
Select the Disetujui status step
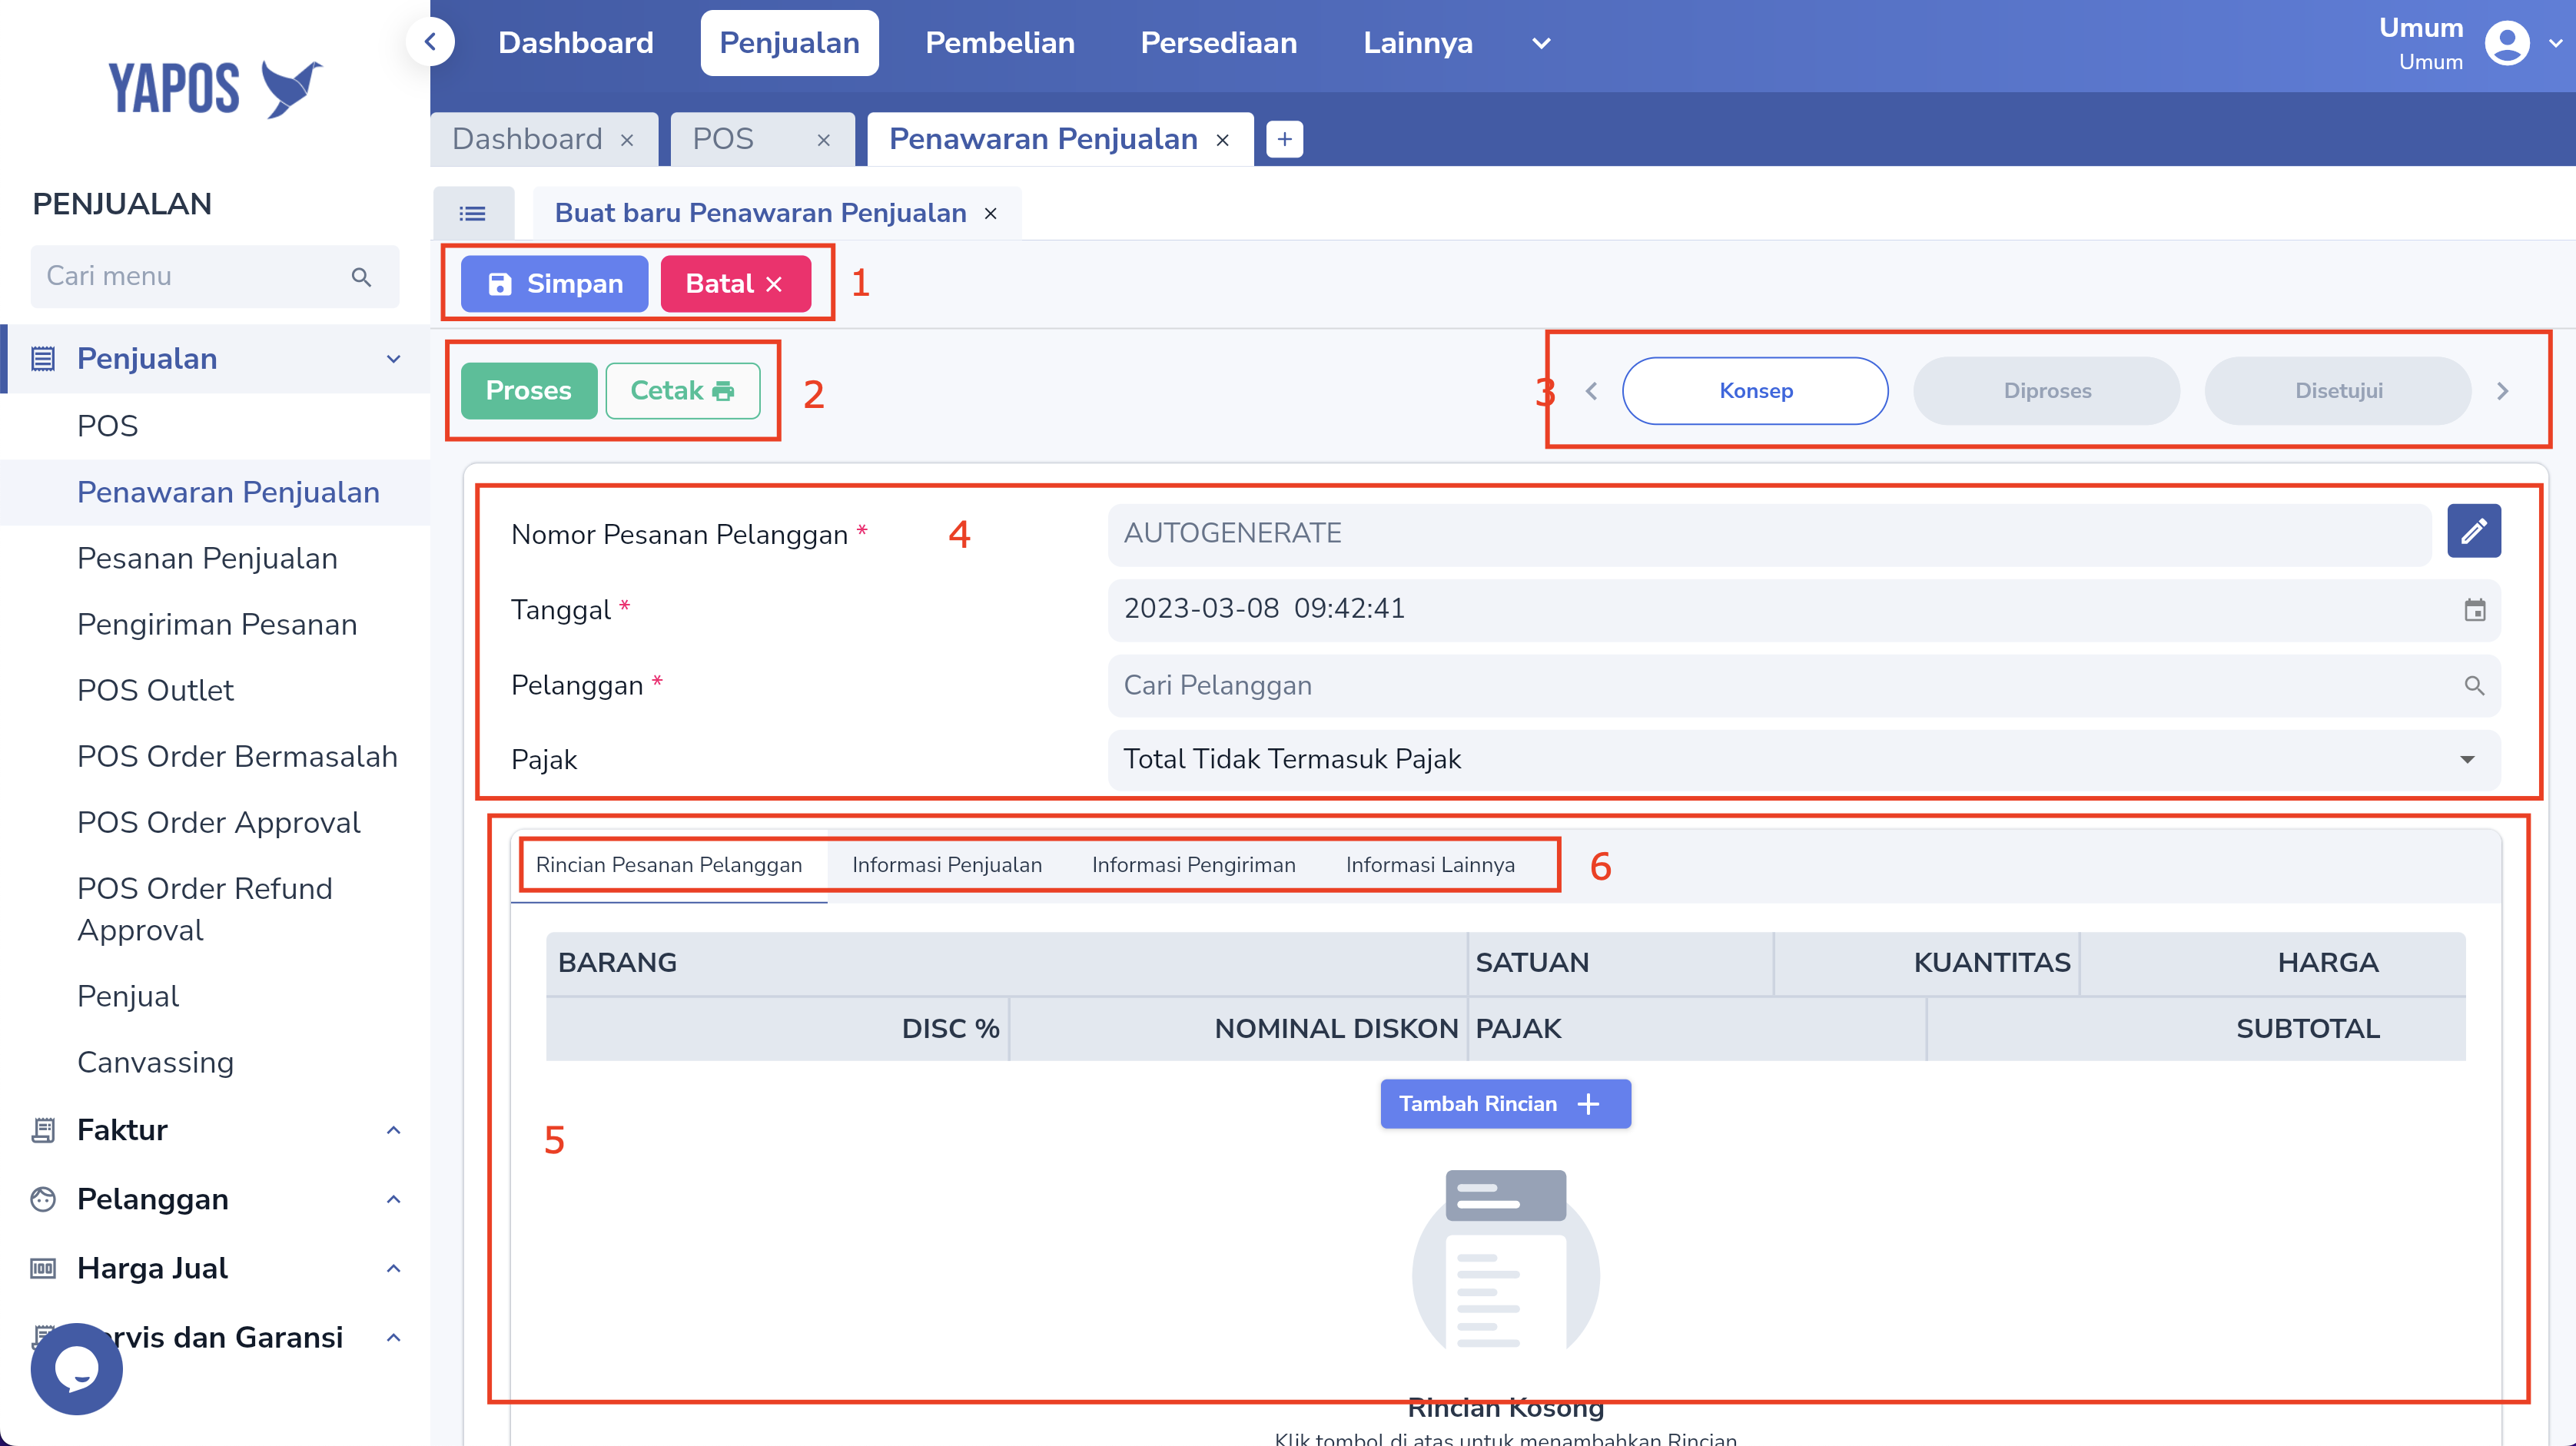pyautogui.click(x=2338, y=391)
